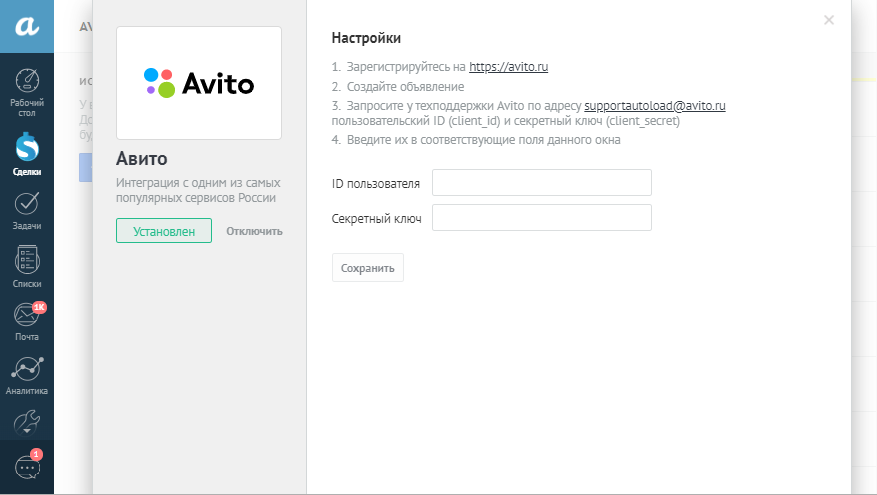Click the Авито widget title heading

click(x=142, y=159)
